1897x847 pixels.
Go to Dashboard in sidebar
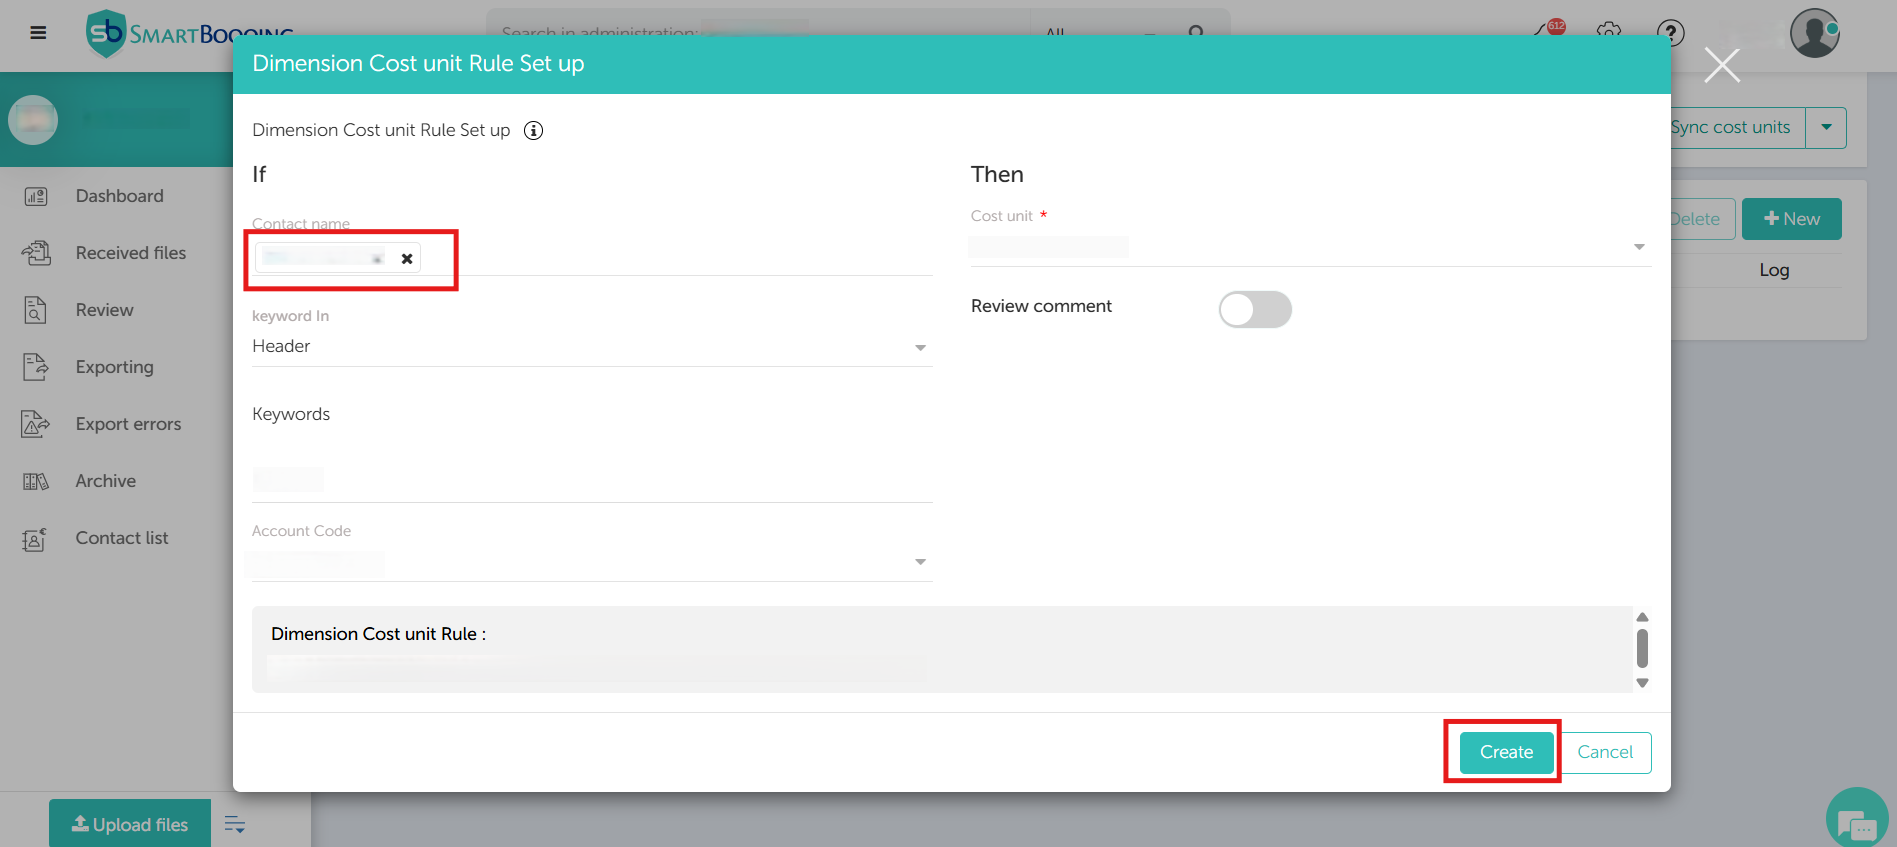tap(119, 196)
